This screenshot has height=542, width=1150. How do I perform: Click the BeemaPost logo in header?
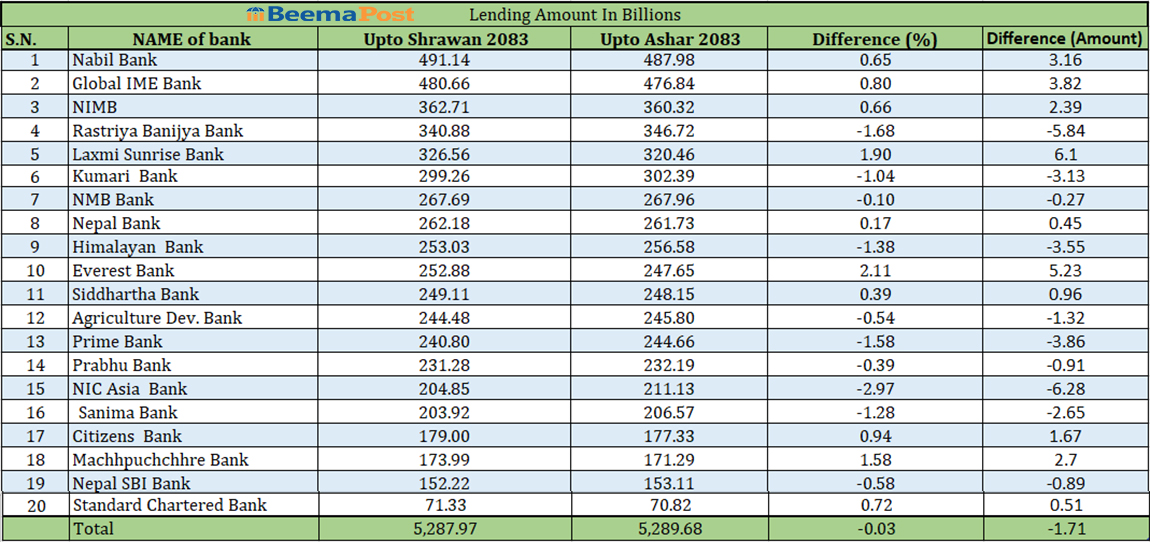pyautogui.click(x=331, y=14)
